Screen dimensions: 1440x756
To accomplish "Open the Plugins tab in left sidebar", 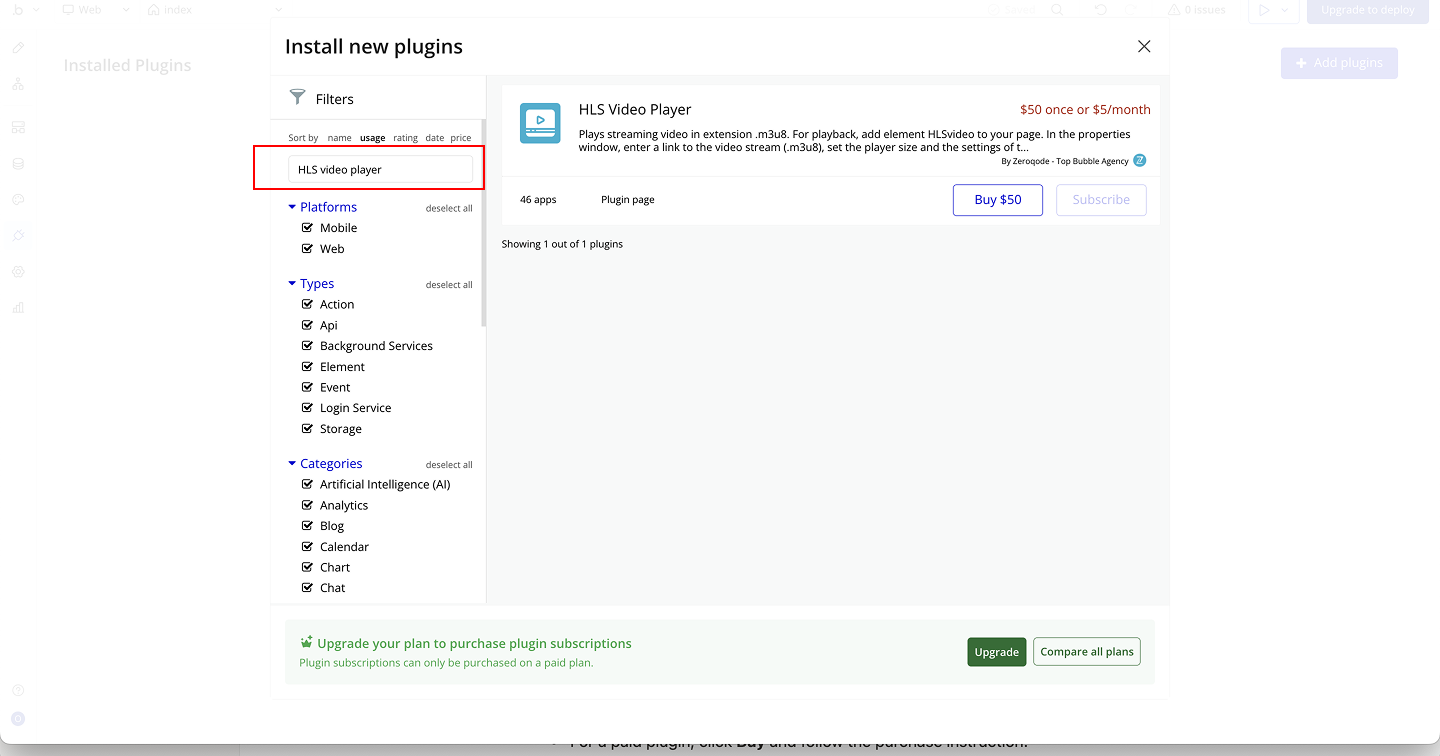I will click(x=18, y=235).
